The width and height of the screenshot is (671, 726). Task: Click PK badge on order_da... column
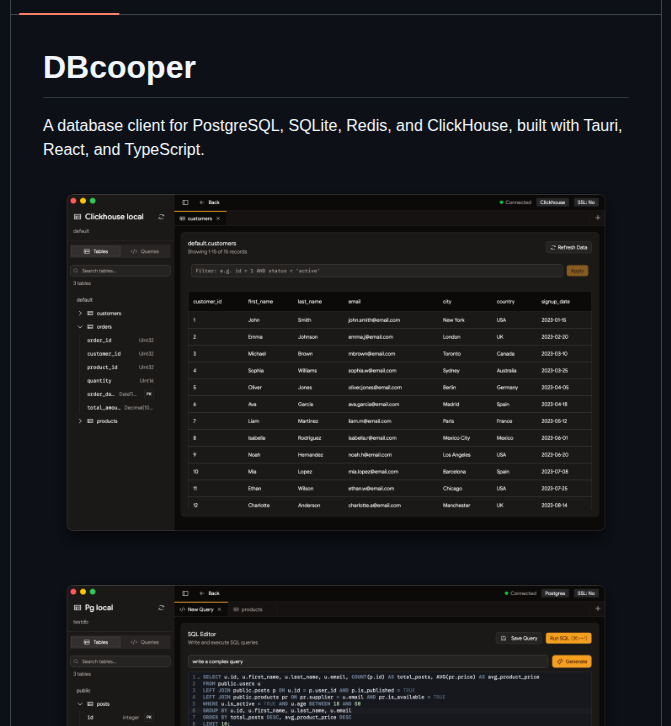coord(149,394)
